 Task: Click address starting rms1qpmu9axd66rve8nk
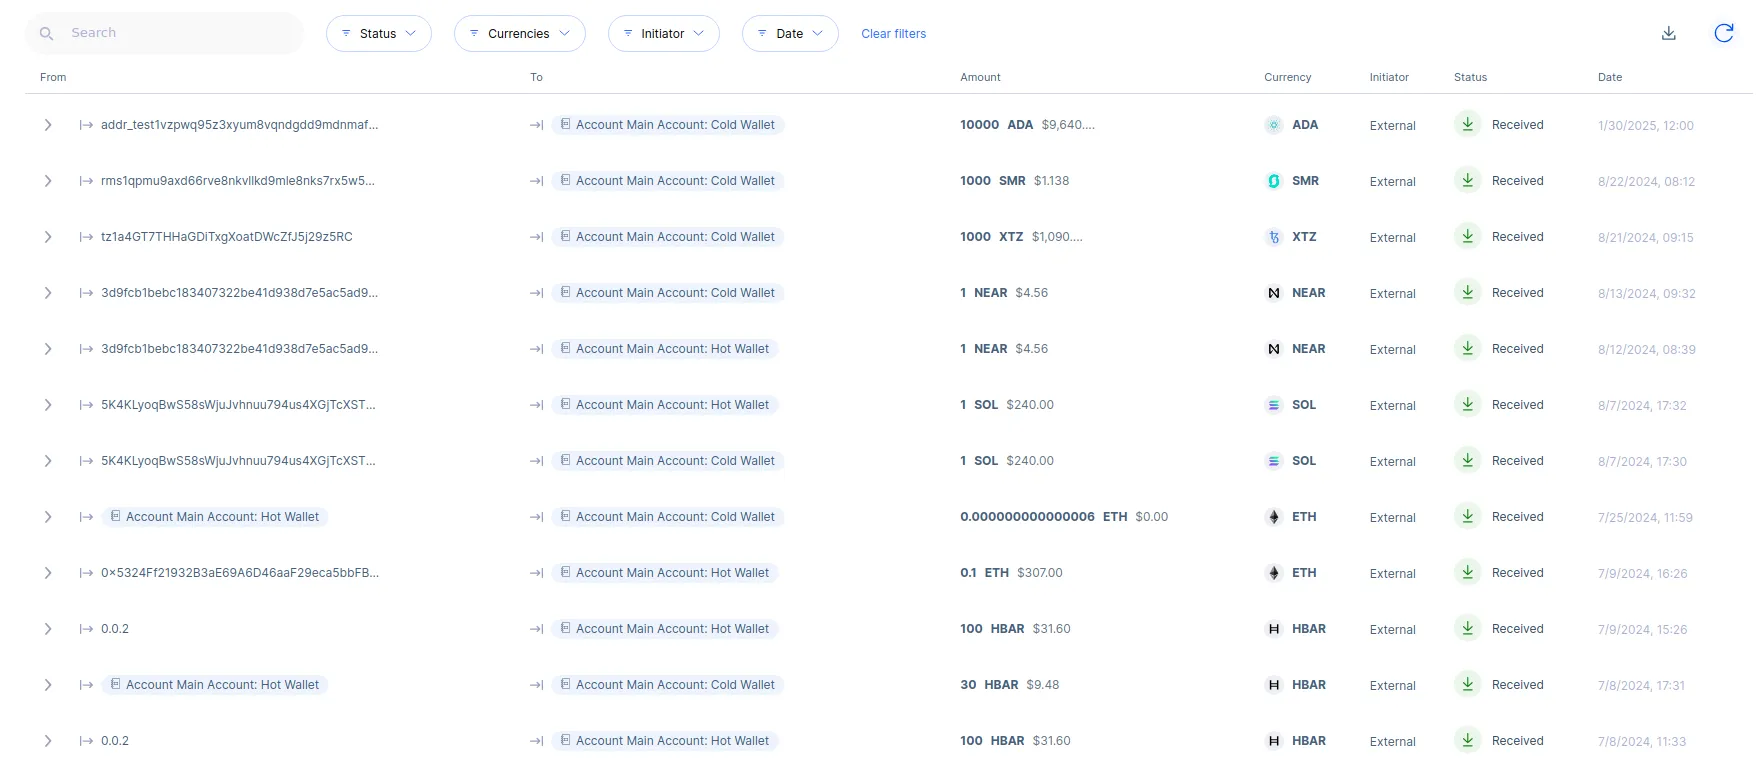tap(238, 181)
